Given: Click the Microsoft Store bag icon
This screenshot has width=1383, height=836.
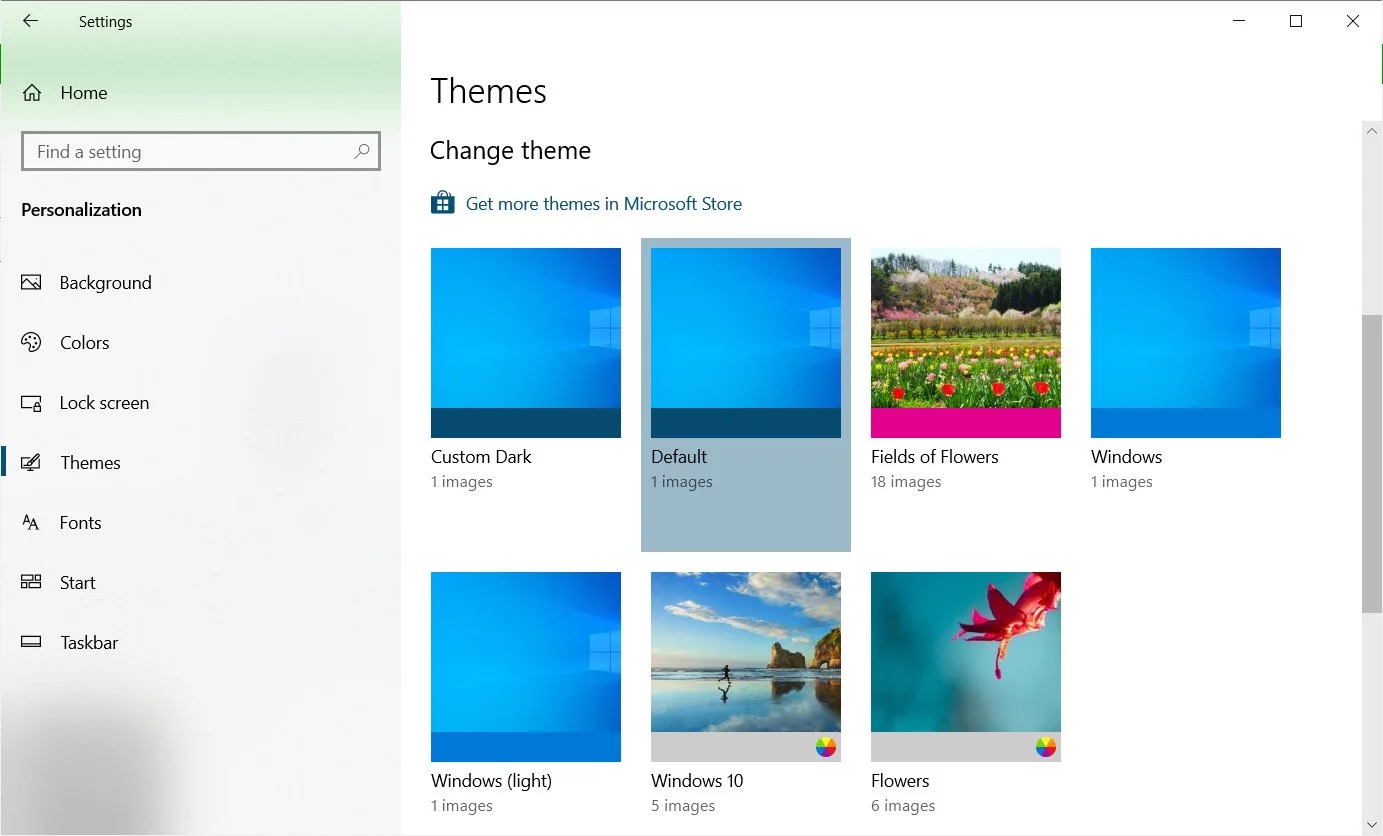Looking at the screenshot, I should tap(442, 203).
